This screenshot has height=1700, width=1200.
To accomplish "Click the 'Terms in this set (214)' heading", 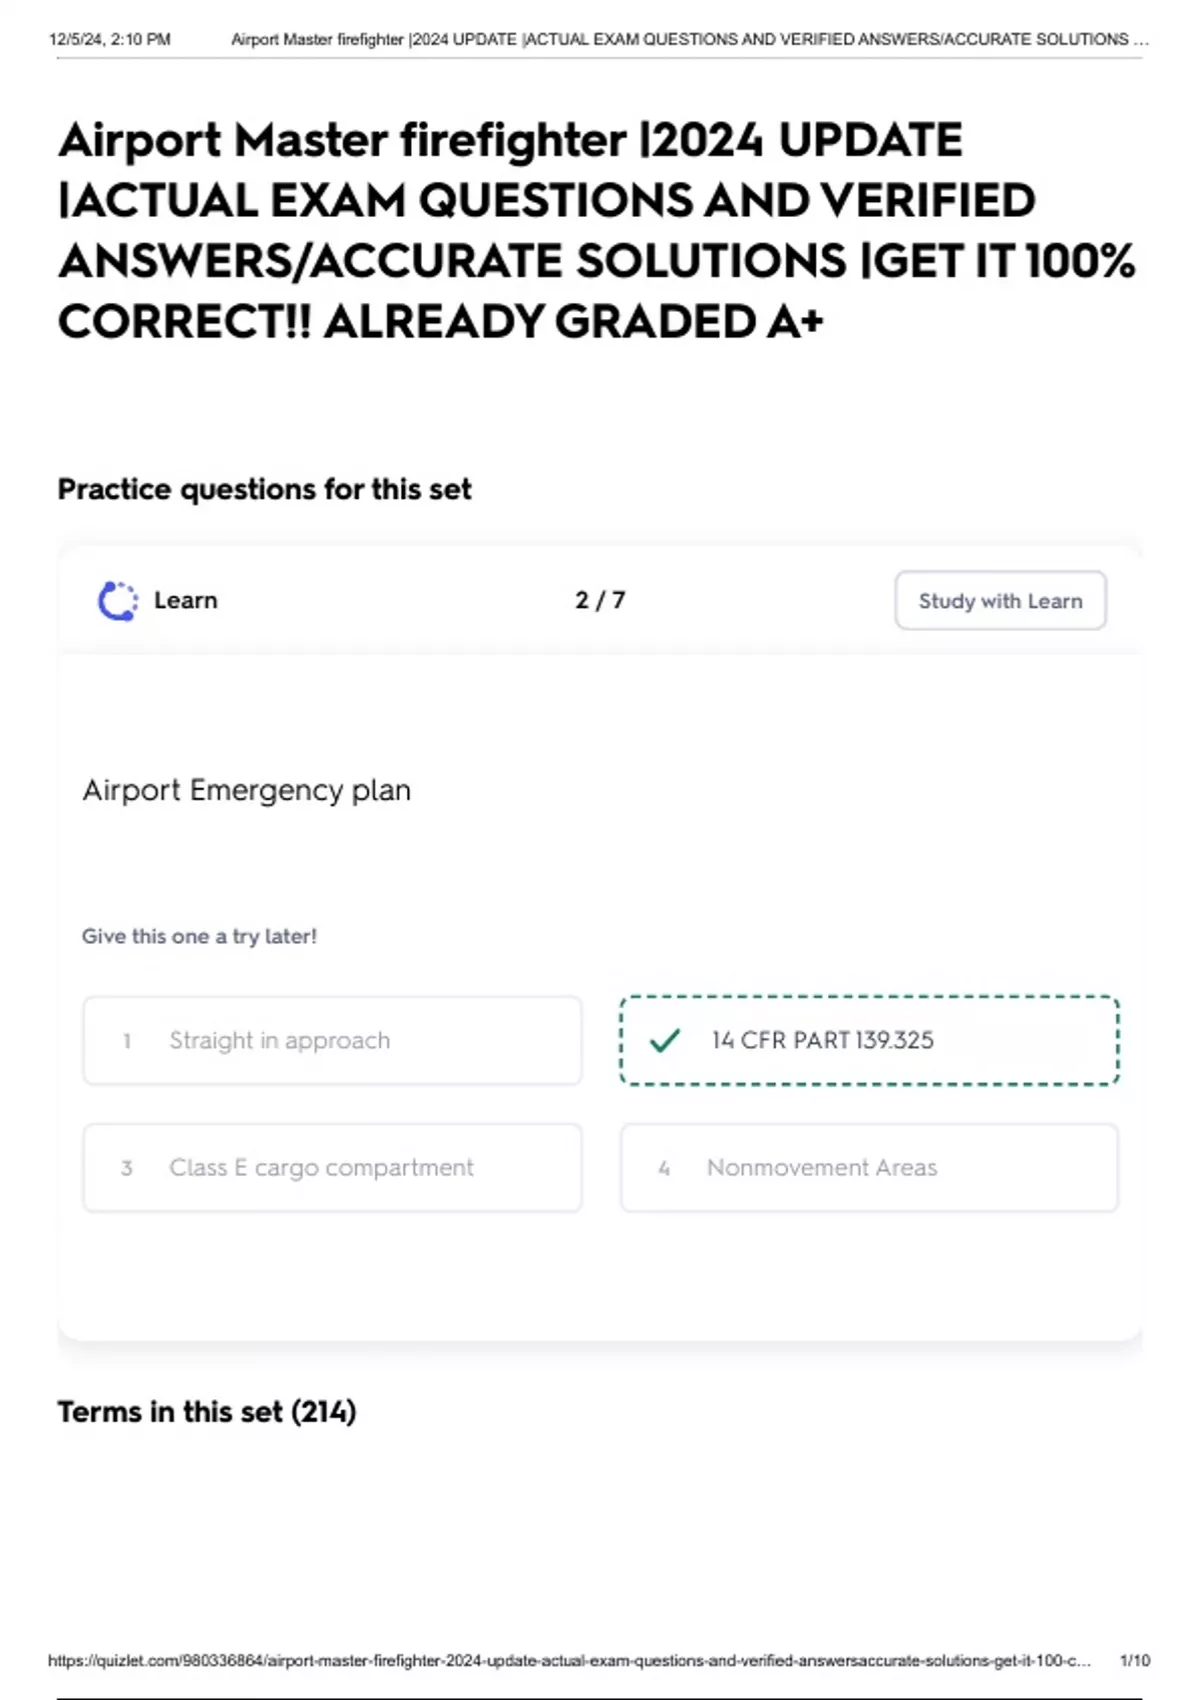I will pyautogui.click(x=207, y=1411).
